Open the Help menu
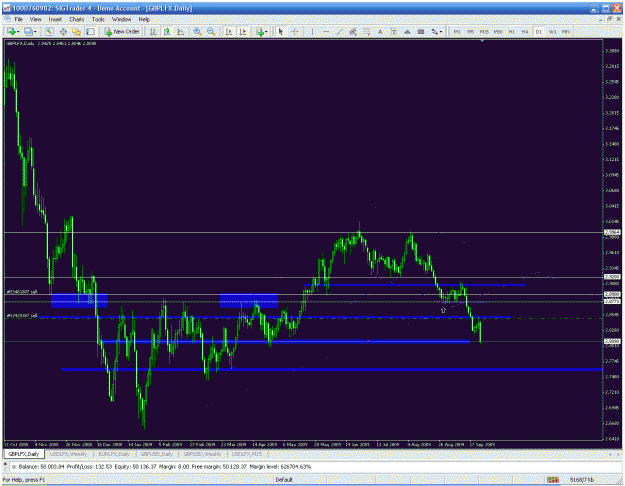 pos(144,19)
